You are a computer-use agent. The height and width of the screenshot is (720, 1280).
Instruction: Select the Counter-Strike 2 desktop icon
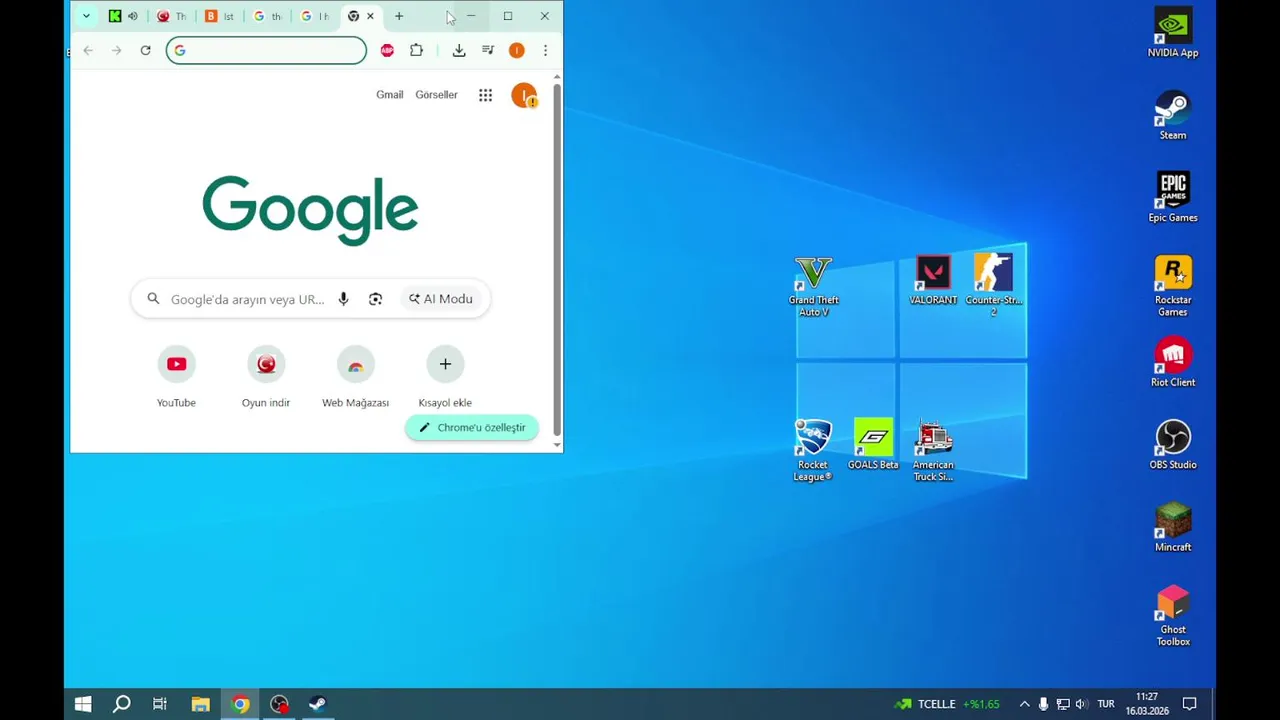pyautogui.click(x=993, y=287)
